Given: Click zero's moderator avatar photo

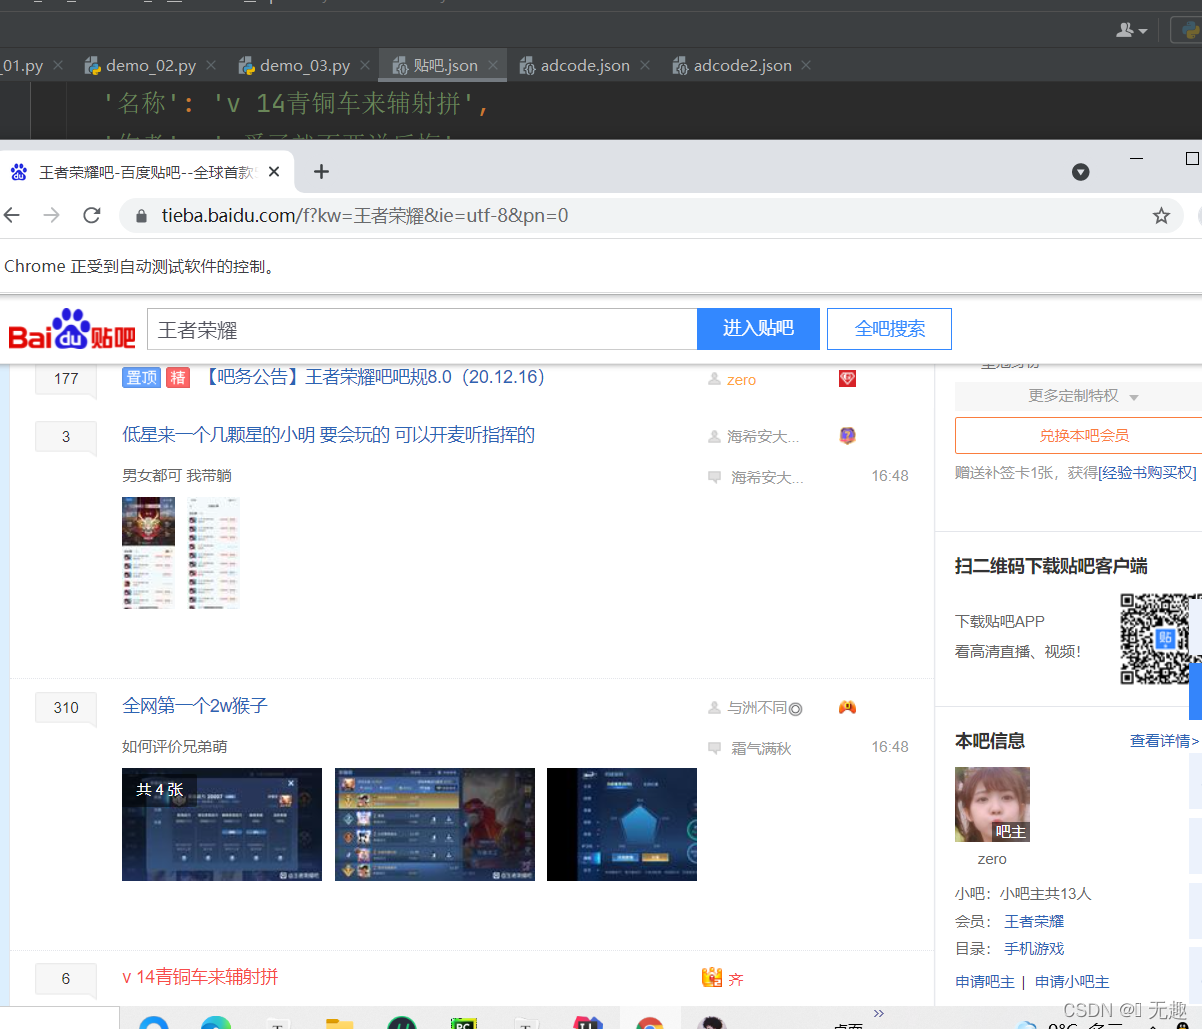Looking at the screenshot, I should click(991, 803).
